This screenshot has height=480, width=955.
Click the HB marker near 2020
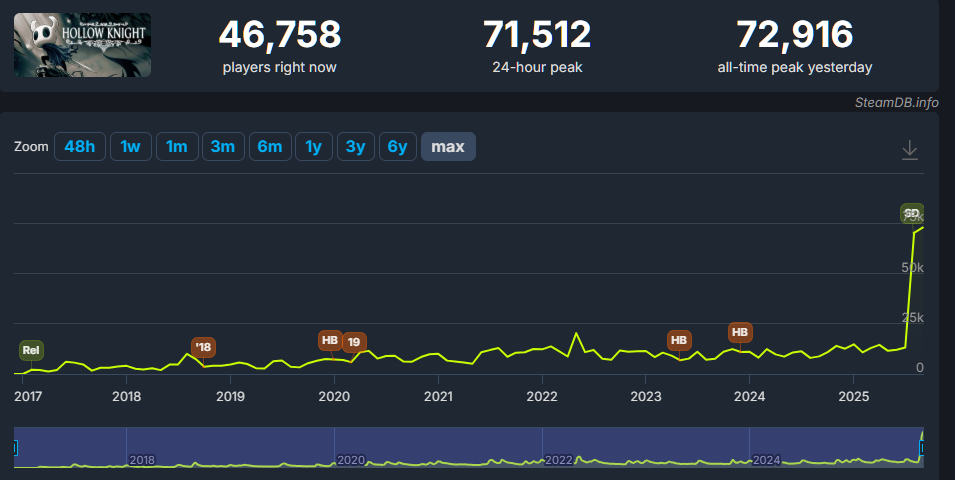330,340
